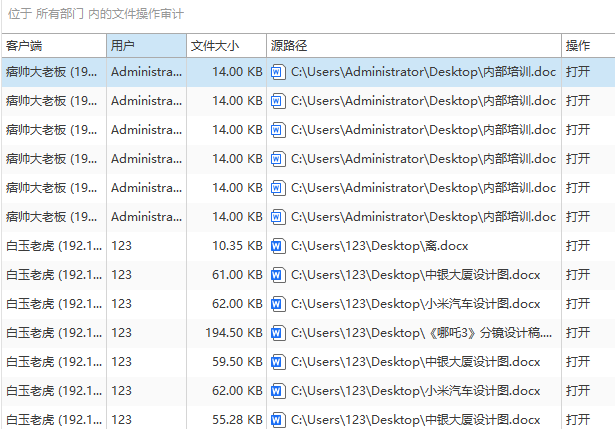Click Word icon in the 194.50 KB row
The image size is (615, 429).
coord(277,333)
